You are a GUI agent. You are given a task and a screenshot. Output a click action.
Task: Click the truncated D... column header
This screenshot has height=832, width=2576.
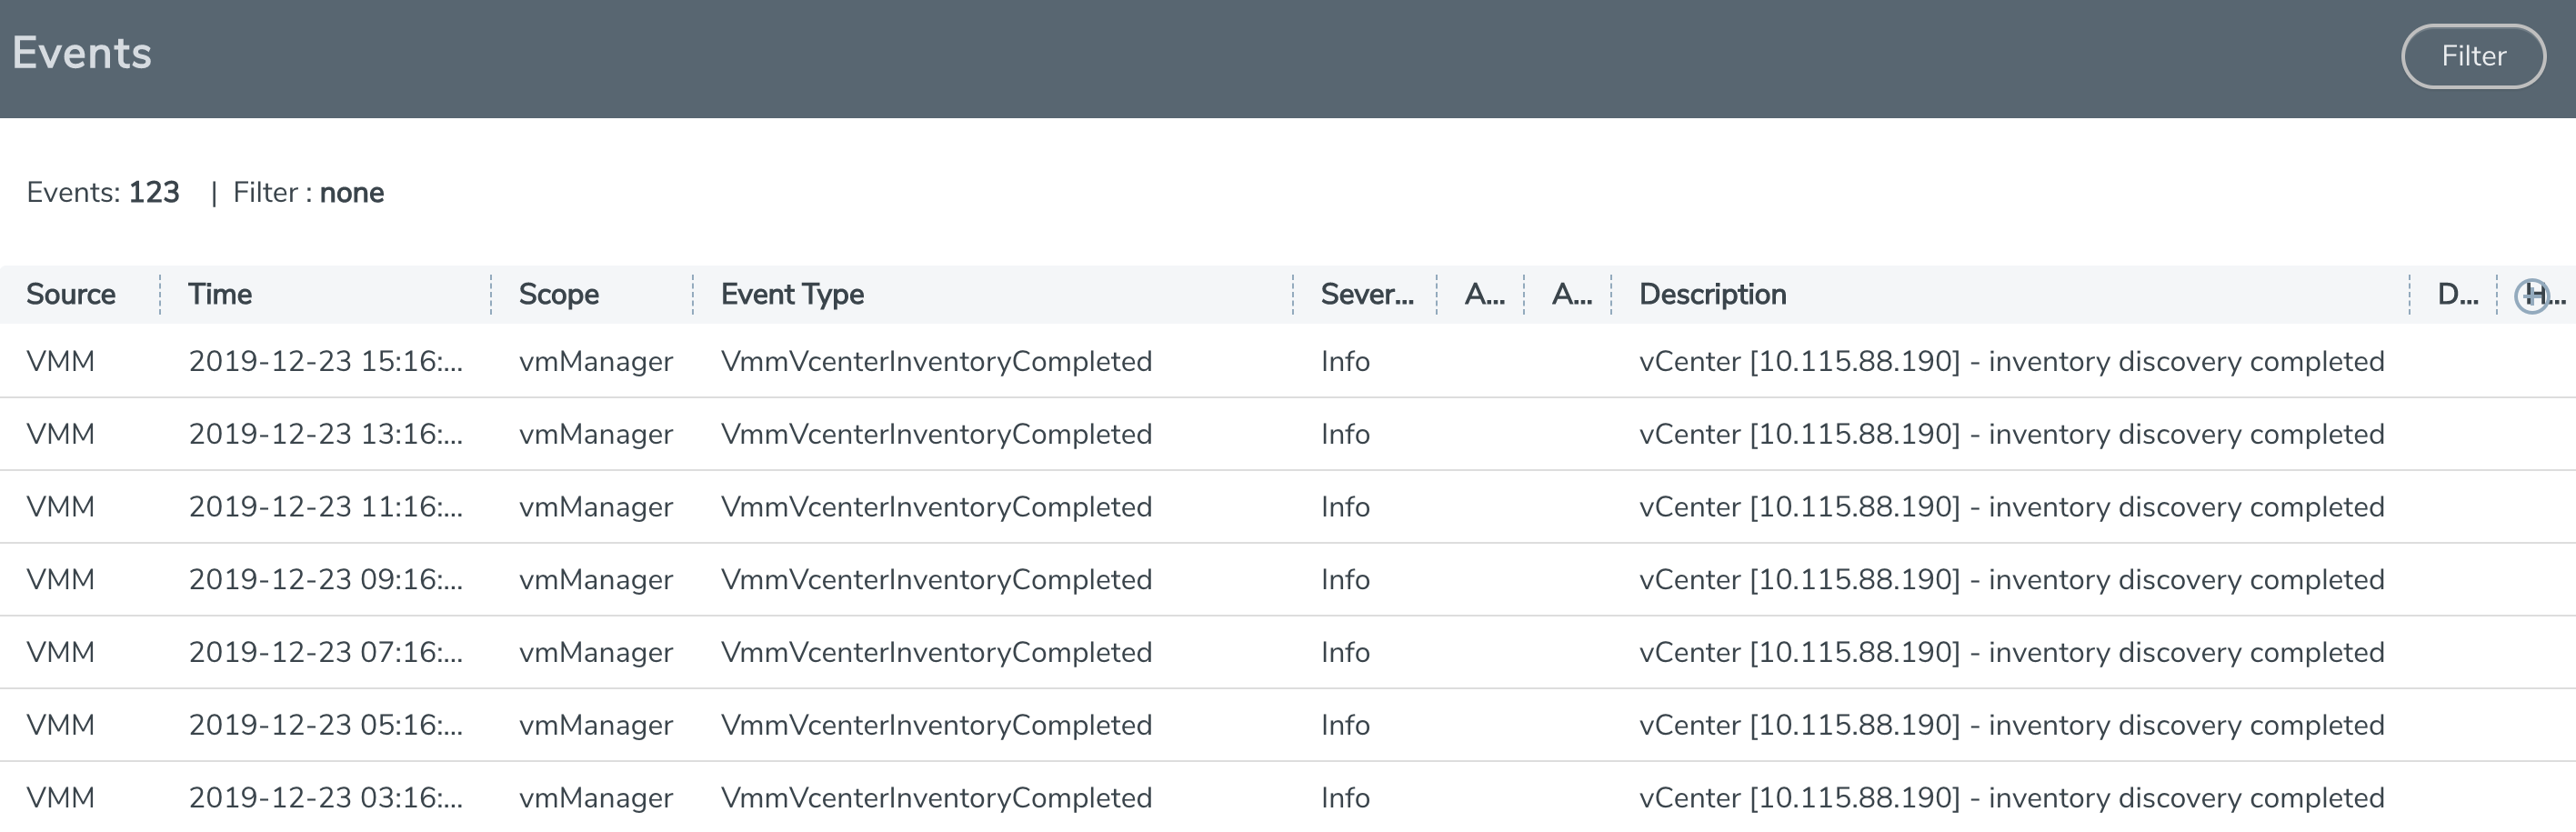pyautogui.click(x=2457, y=294)
